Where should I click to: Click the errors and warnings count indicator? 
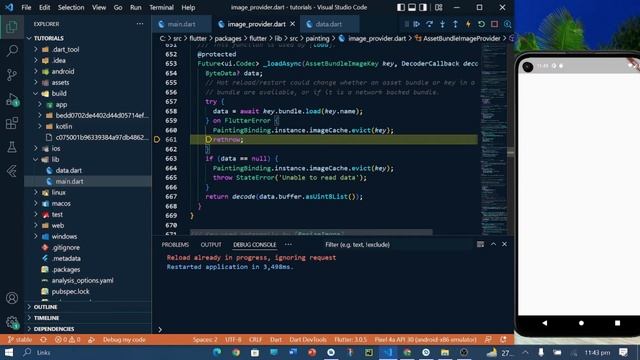tap(67, 339)
